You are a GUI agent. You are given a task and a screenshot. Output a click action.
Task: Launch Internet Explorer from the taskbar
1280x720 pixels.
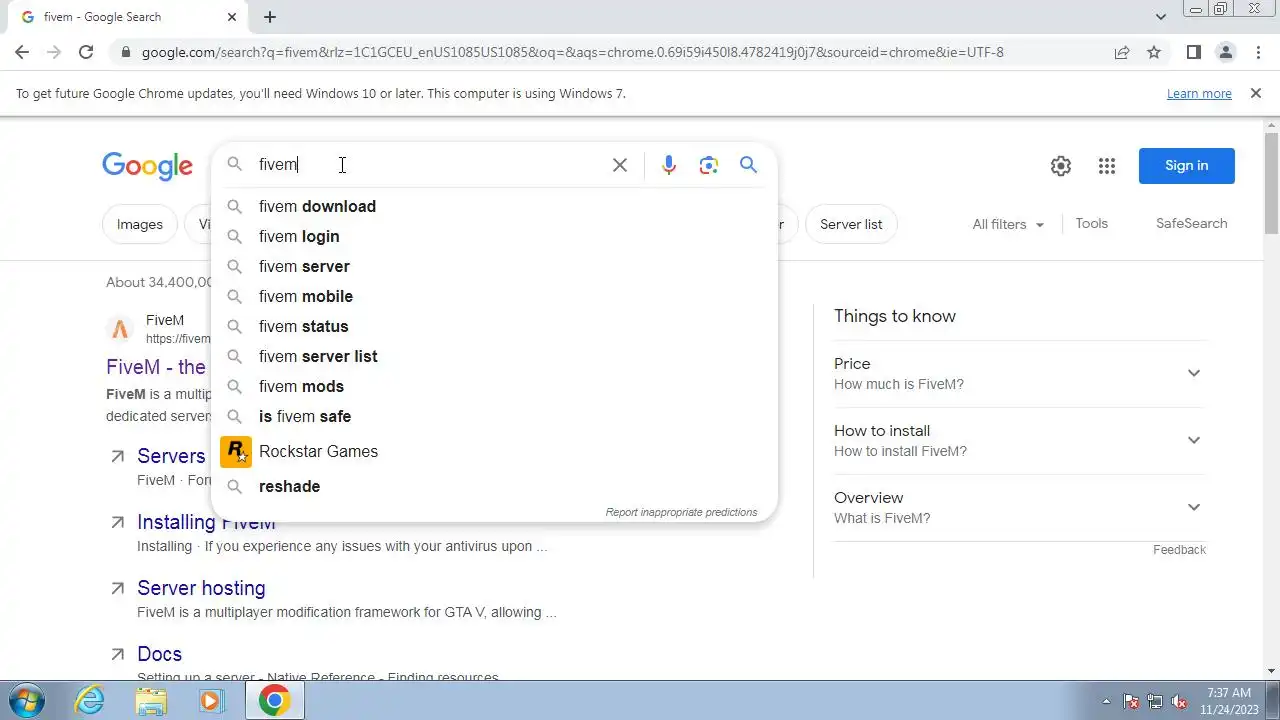(90, 700)
